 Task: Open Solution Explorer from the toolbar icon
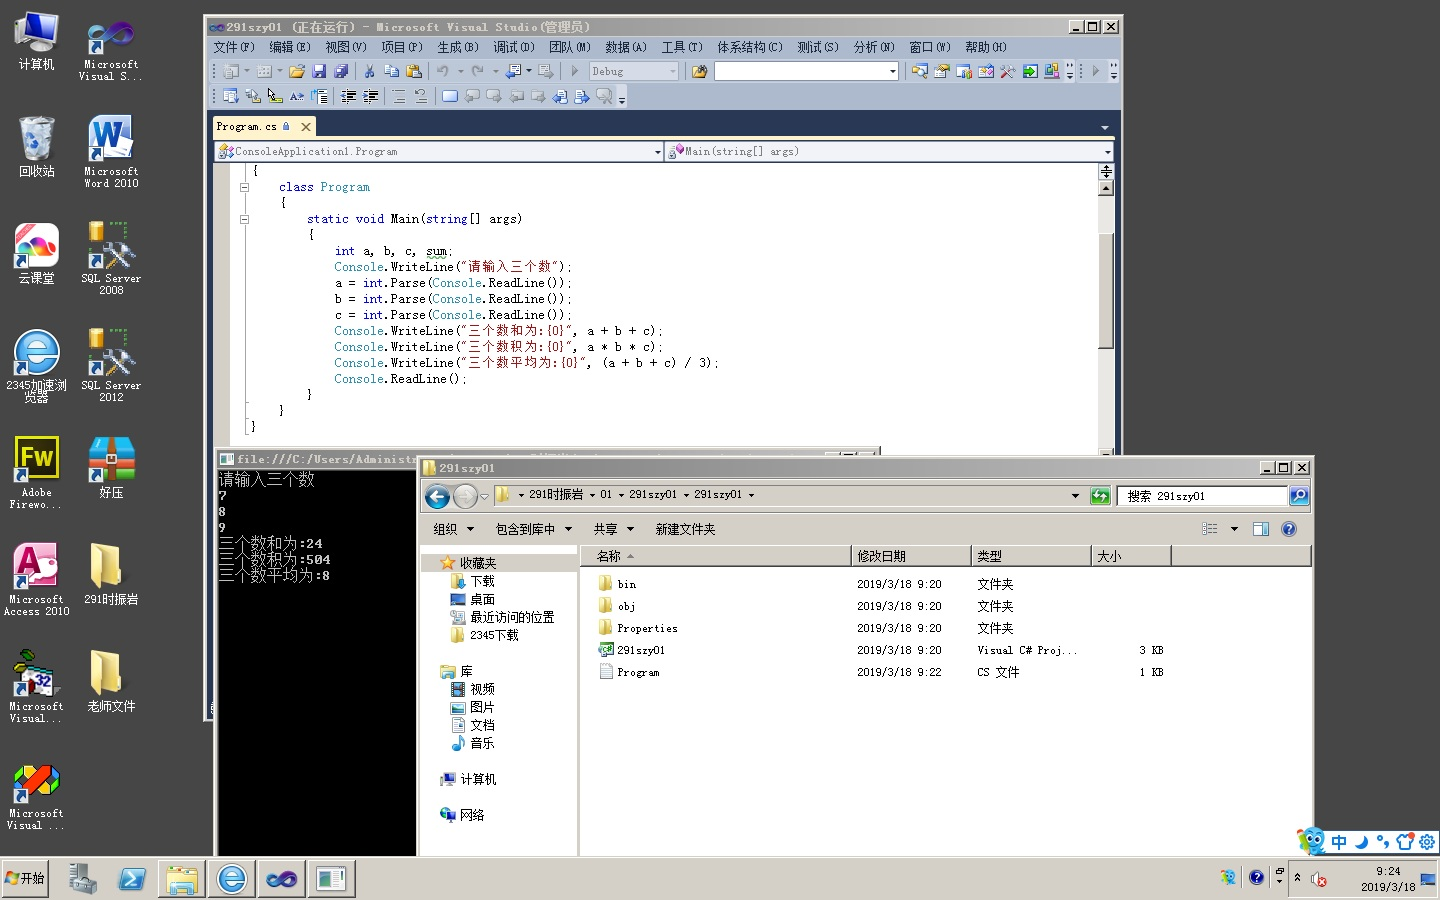[920, 71]
